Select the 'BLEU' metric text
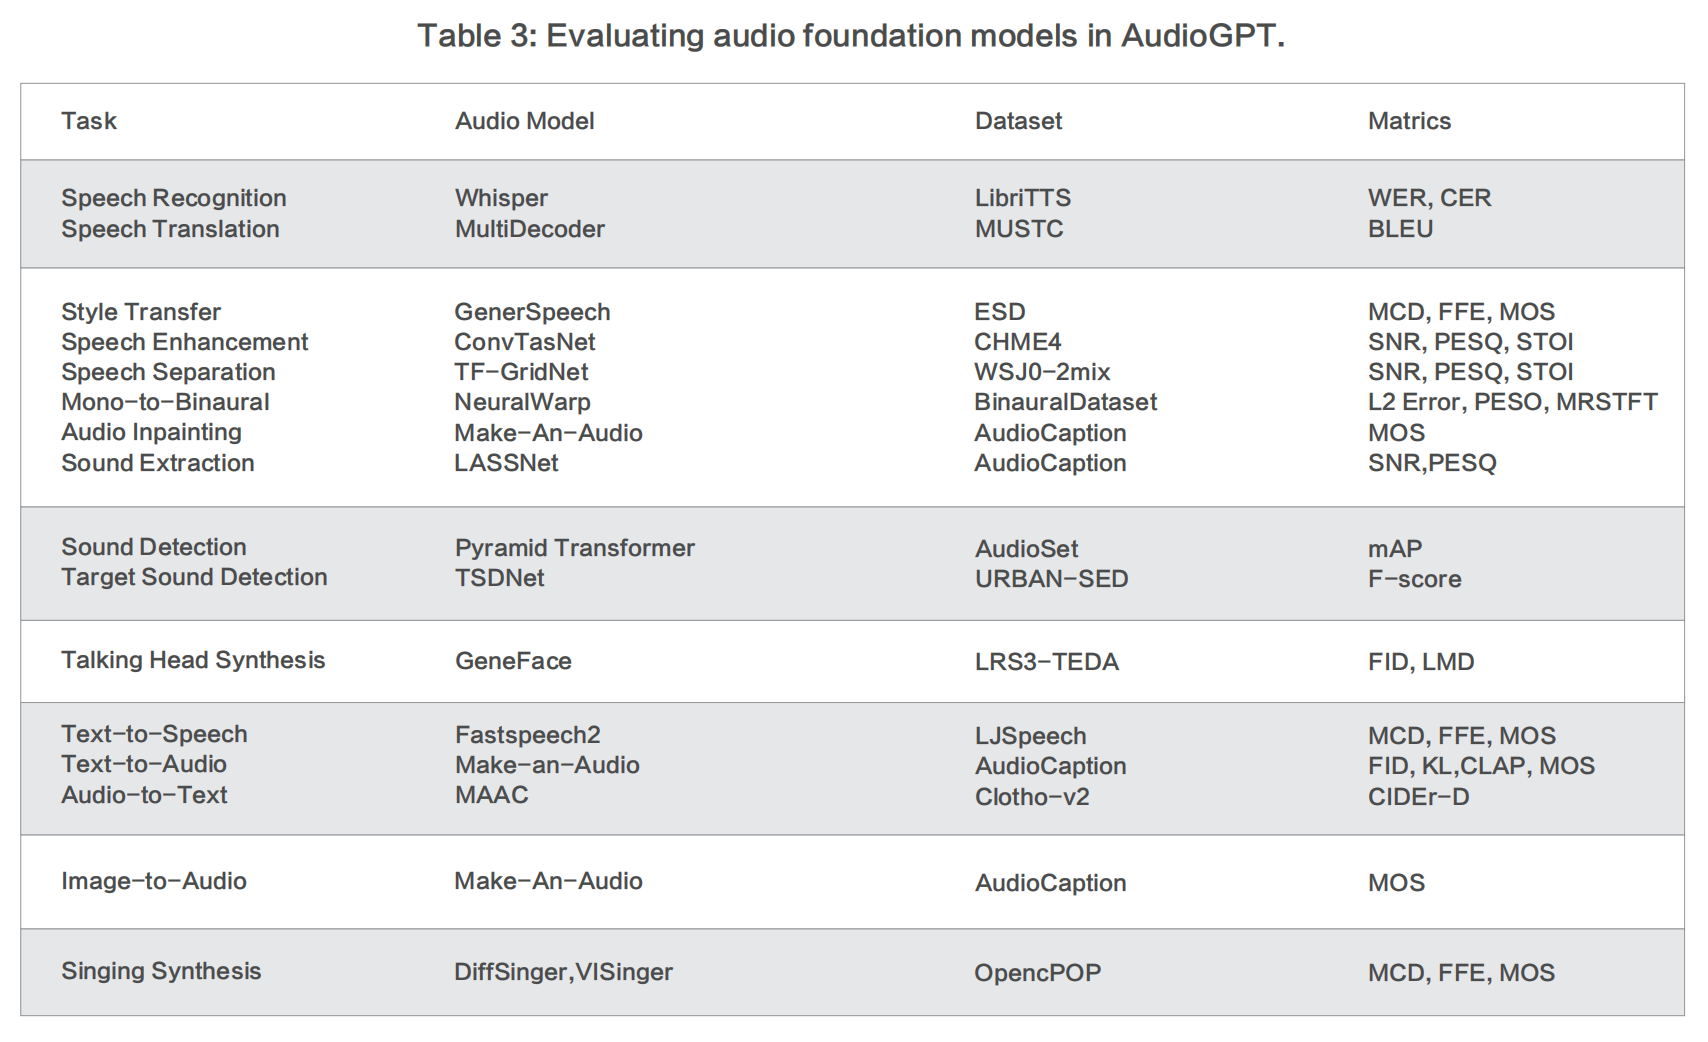Screen dimensions: 1708x1042 (x=1400, y=229)
